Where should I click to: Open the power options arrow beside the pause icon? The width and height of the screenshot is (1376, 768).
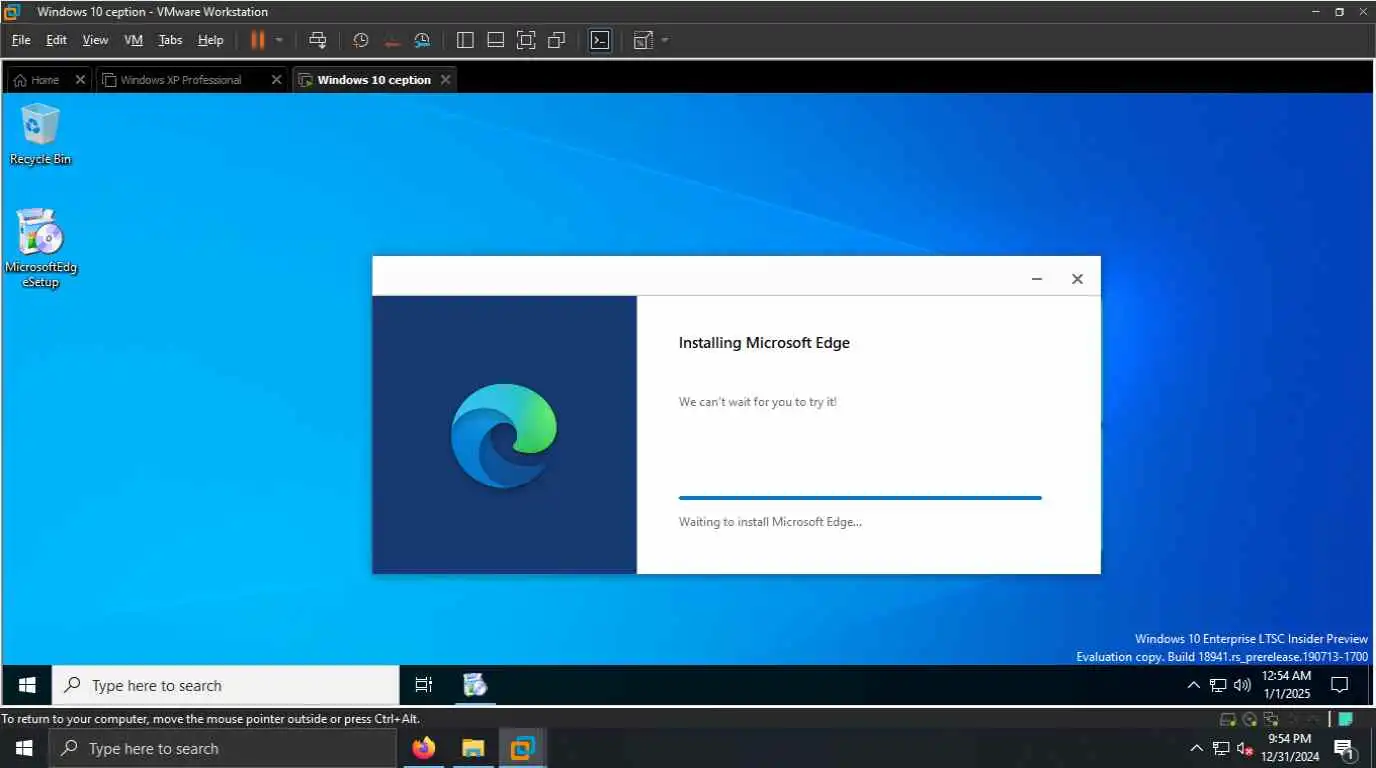point(279,40)
